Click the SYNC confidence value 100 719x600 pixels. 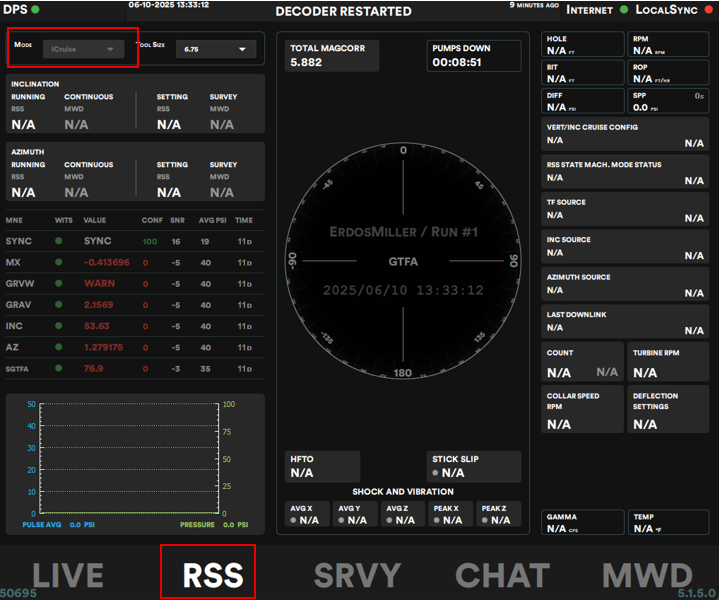point(149,241)
